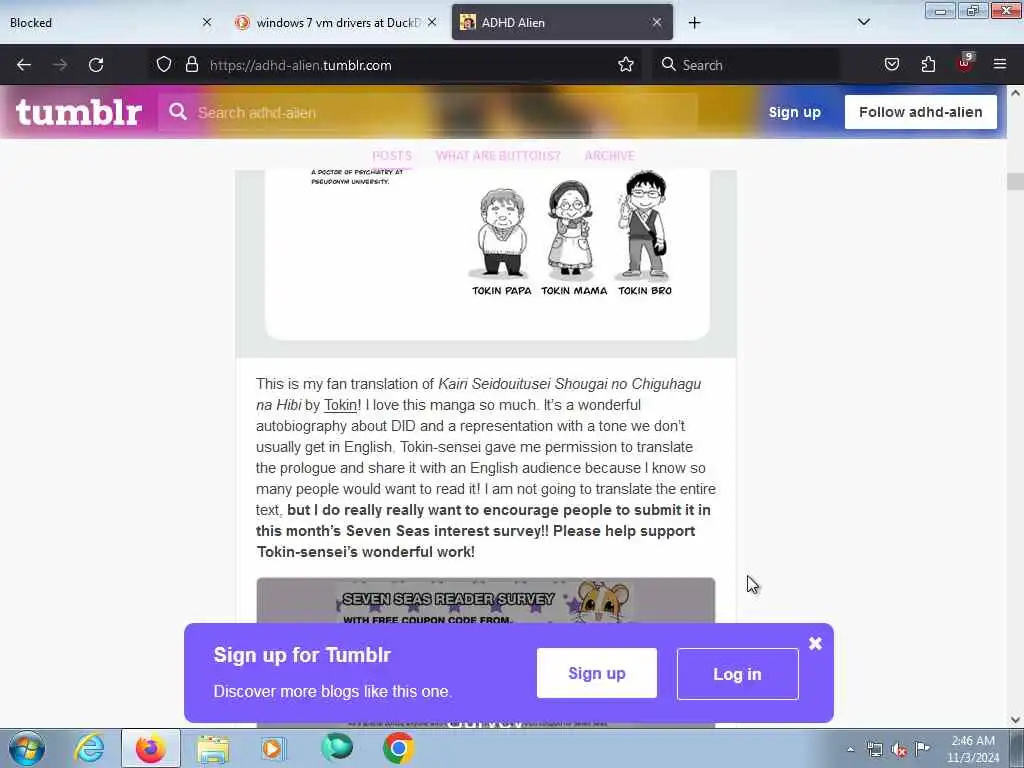Open the Extensions puzzle icon
The height and width of the screenshot is (768, 1024).
pos(928,64)
